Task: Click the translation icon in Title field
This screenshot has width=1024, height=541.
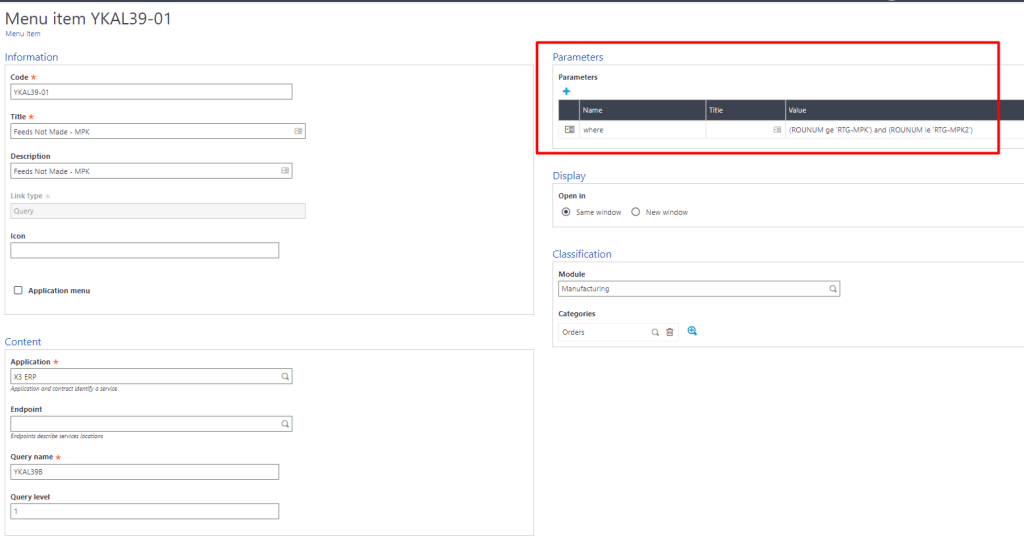Action: [x=298, y=131]
